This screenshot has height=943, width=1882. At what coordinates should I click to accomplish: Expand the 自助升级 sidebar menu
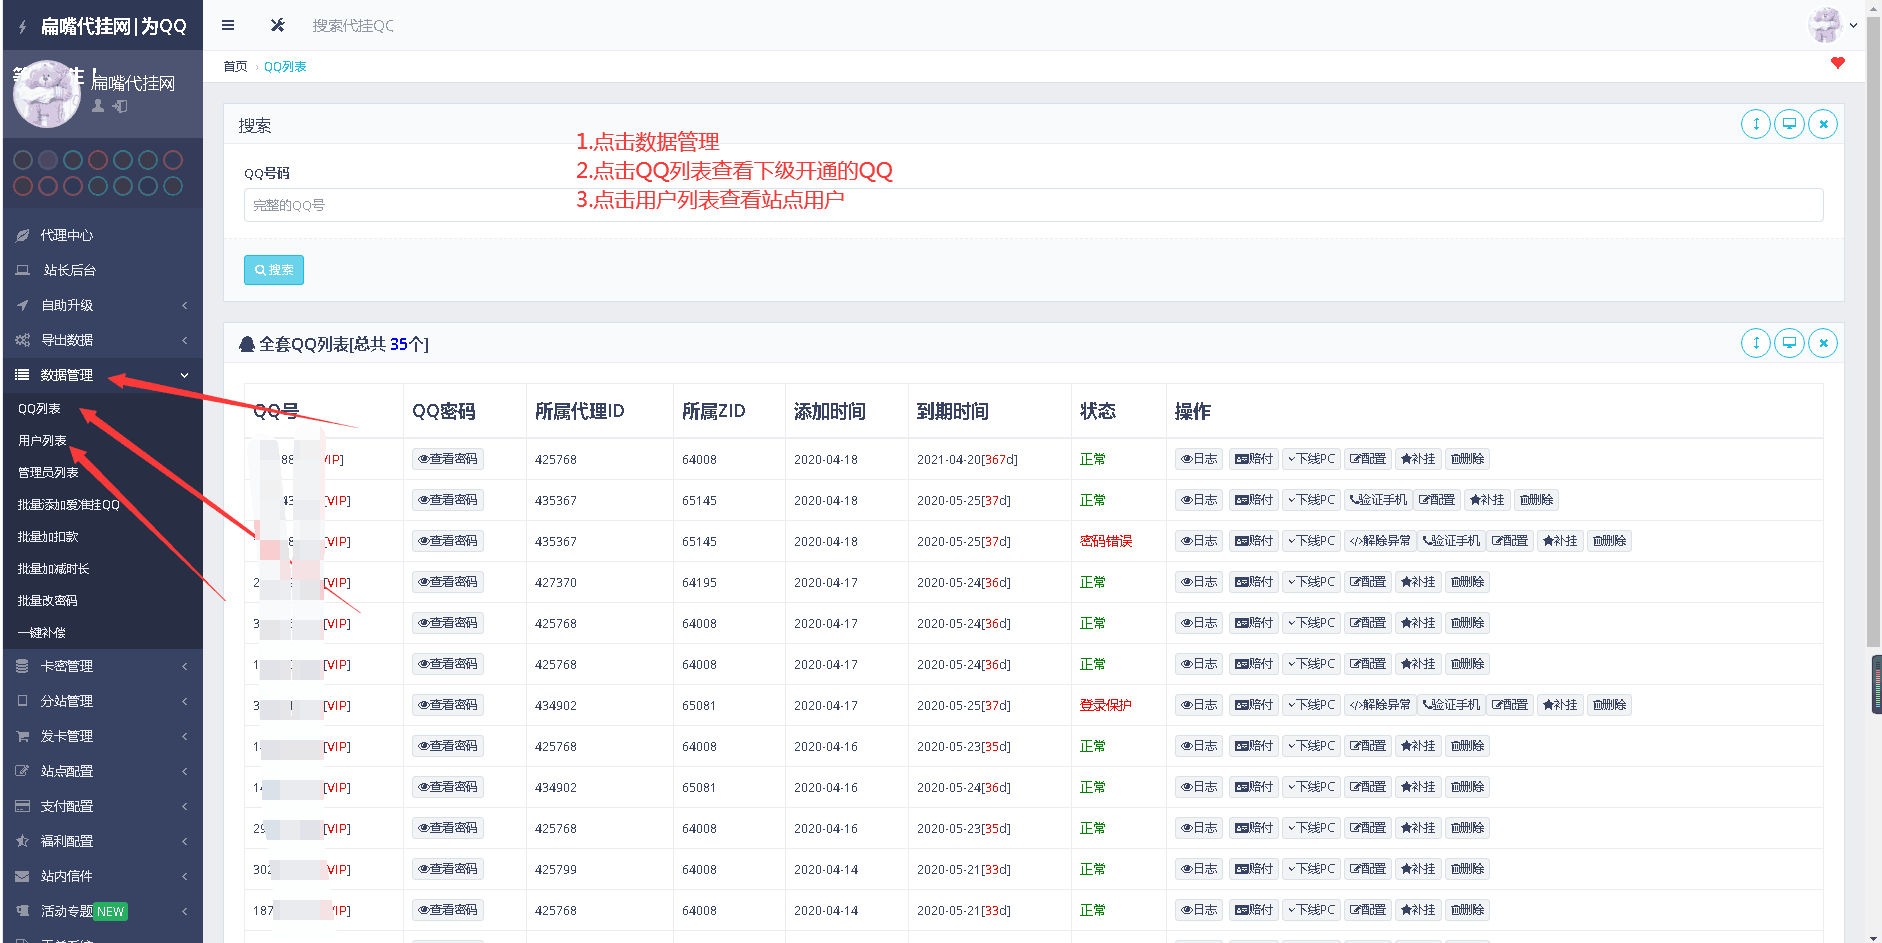(102, 305)
